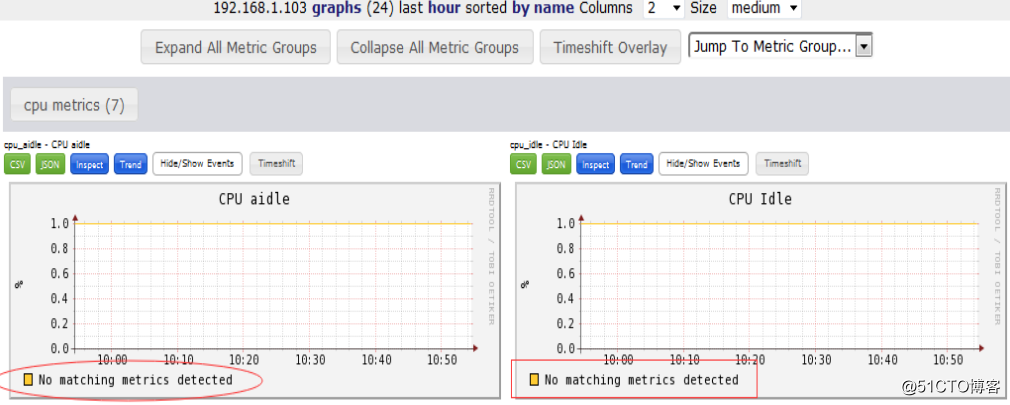Screen dimensions: 1010x405
Task: Click Timeshift for CPU aidle graph
Action: click(276, 164)
